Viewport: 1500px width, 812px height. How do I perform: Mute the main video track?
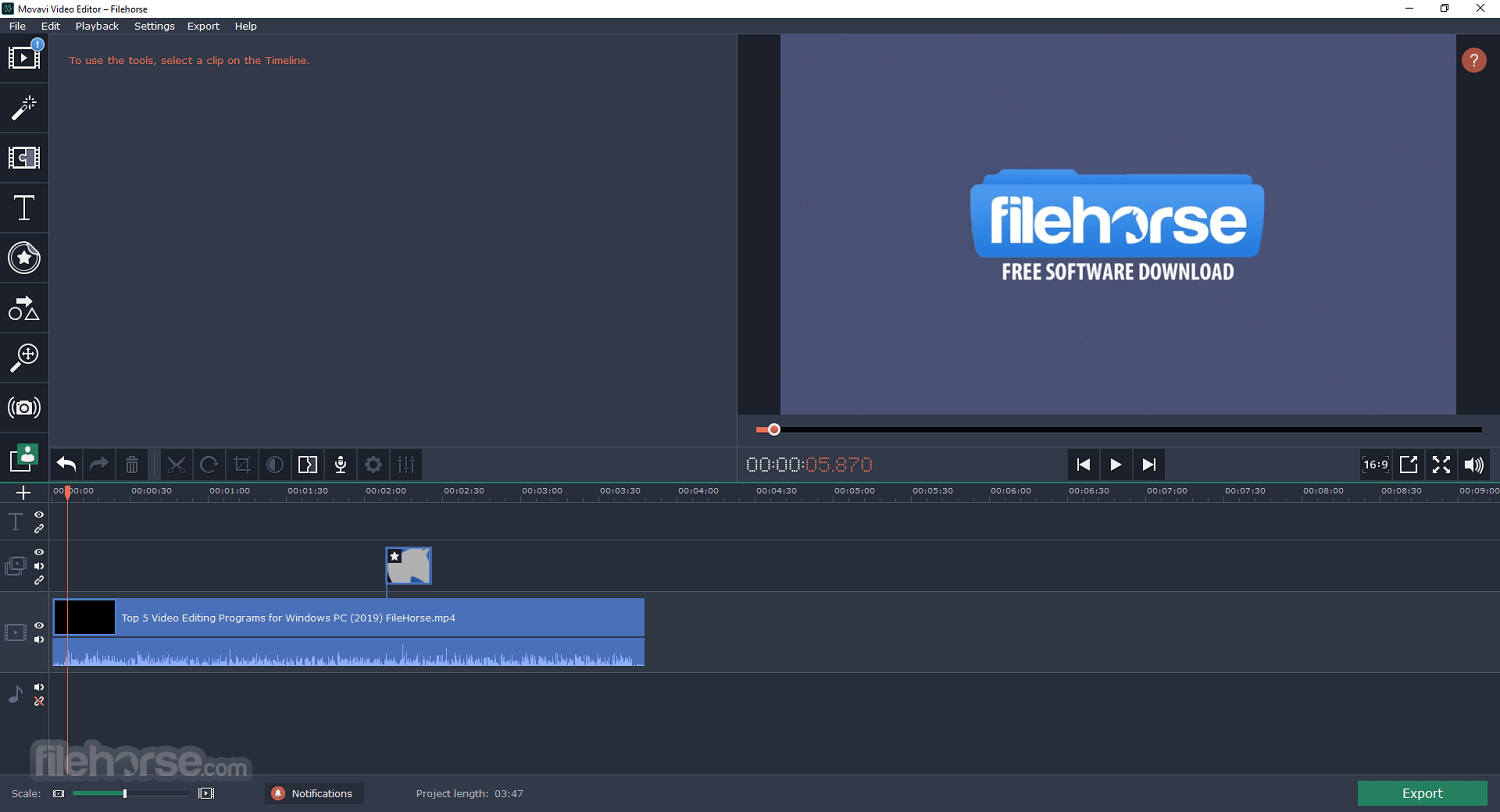39,639
